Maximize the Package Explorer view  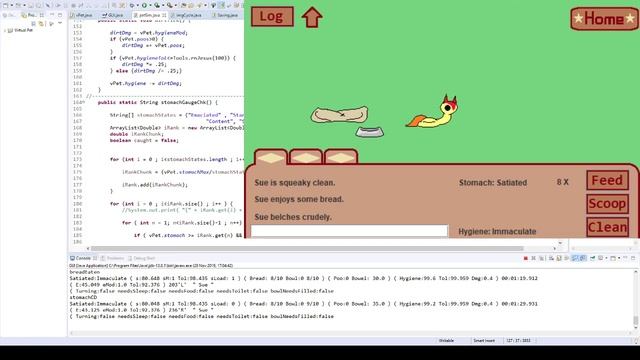coord(60,15)
